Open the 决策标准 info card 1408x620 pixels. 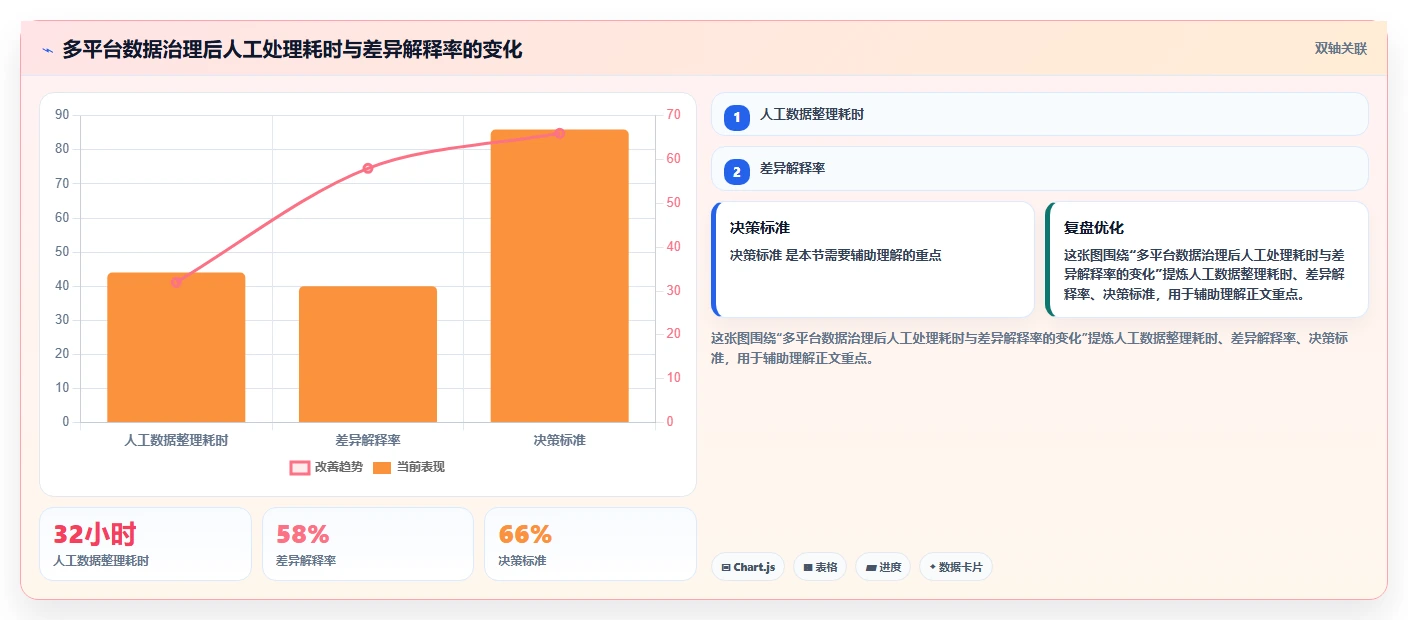pyautogui.click(x=873, y=260)
